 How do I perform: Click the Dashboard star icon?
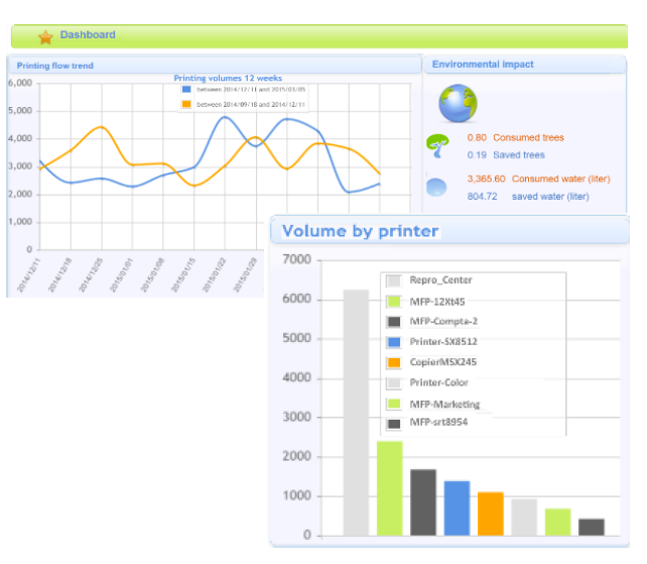(x=45, y=37)
